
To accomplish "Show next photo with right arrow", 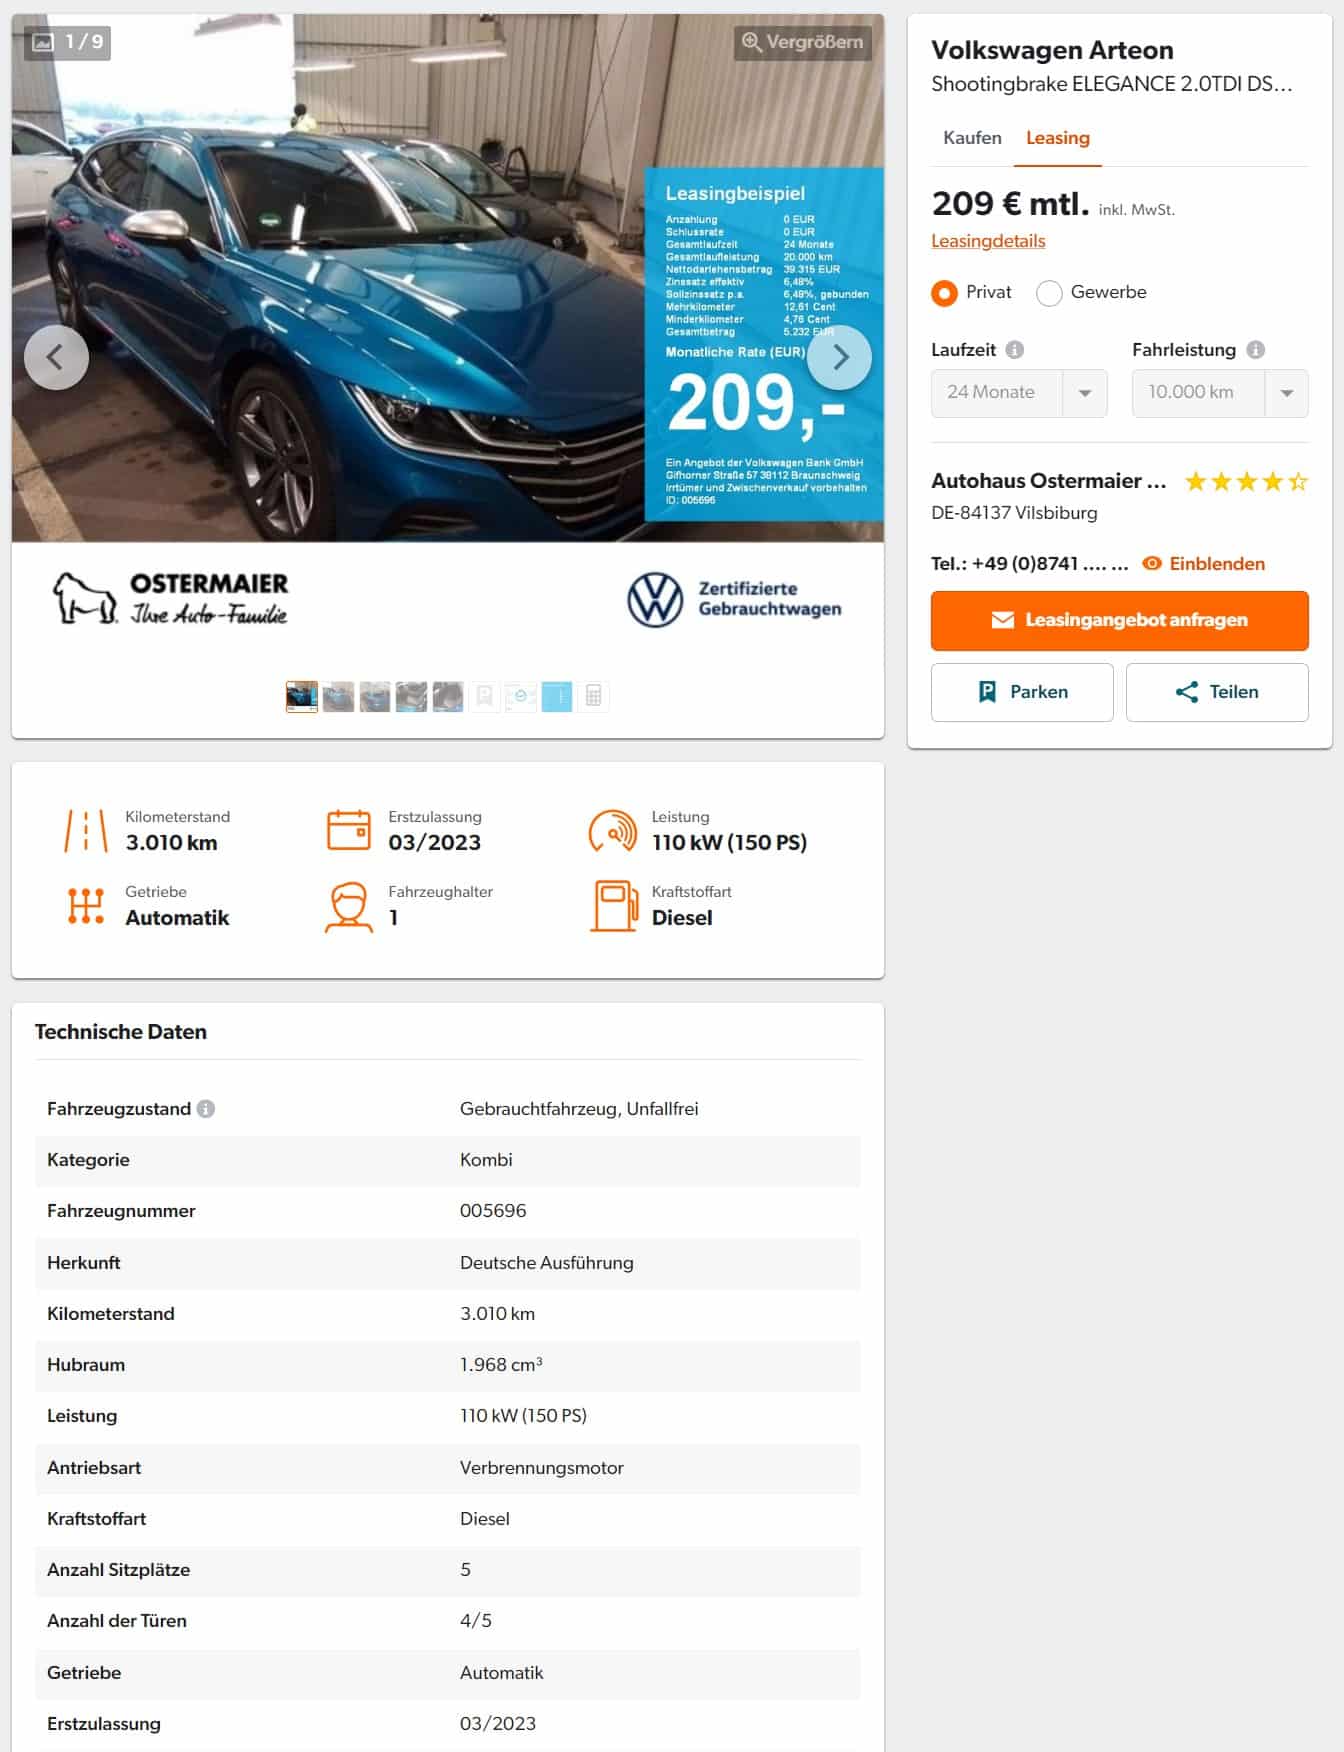I will tap(840, 357).
